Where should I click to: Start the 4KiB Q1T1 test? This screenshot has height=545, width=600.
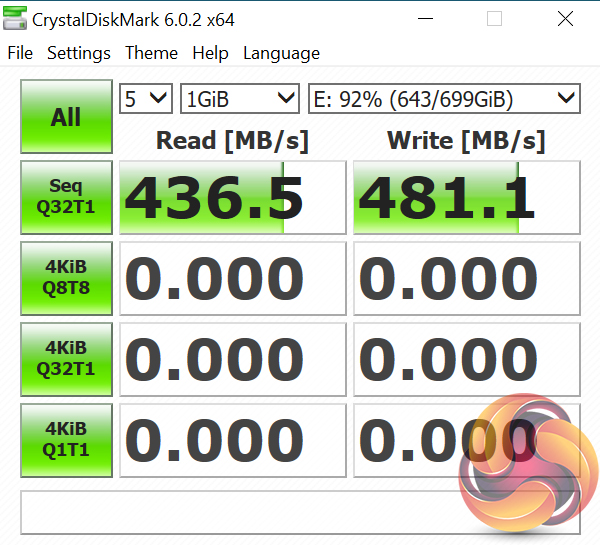click(67, 441)
